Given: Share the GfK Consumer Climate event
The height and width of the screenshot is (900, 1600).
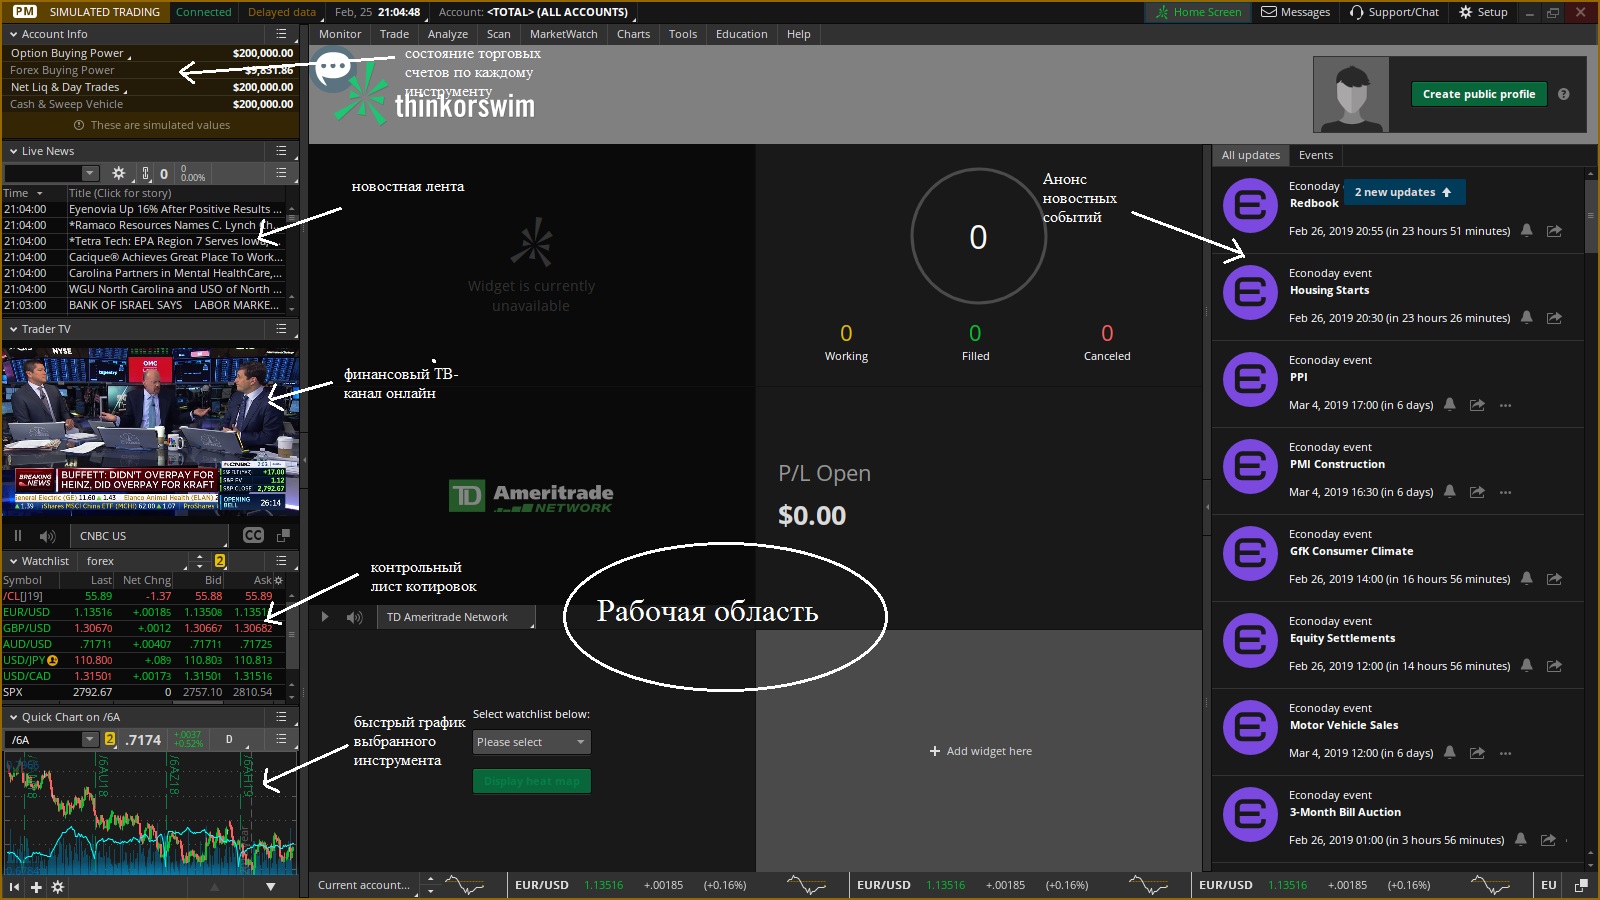Looking at the screenshot, I should tap(1554, 579).
